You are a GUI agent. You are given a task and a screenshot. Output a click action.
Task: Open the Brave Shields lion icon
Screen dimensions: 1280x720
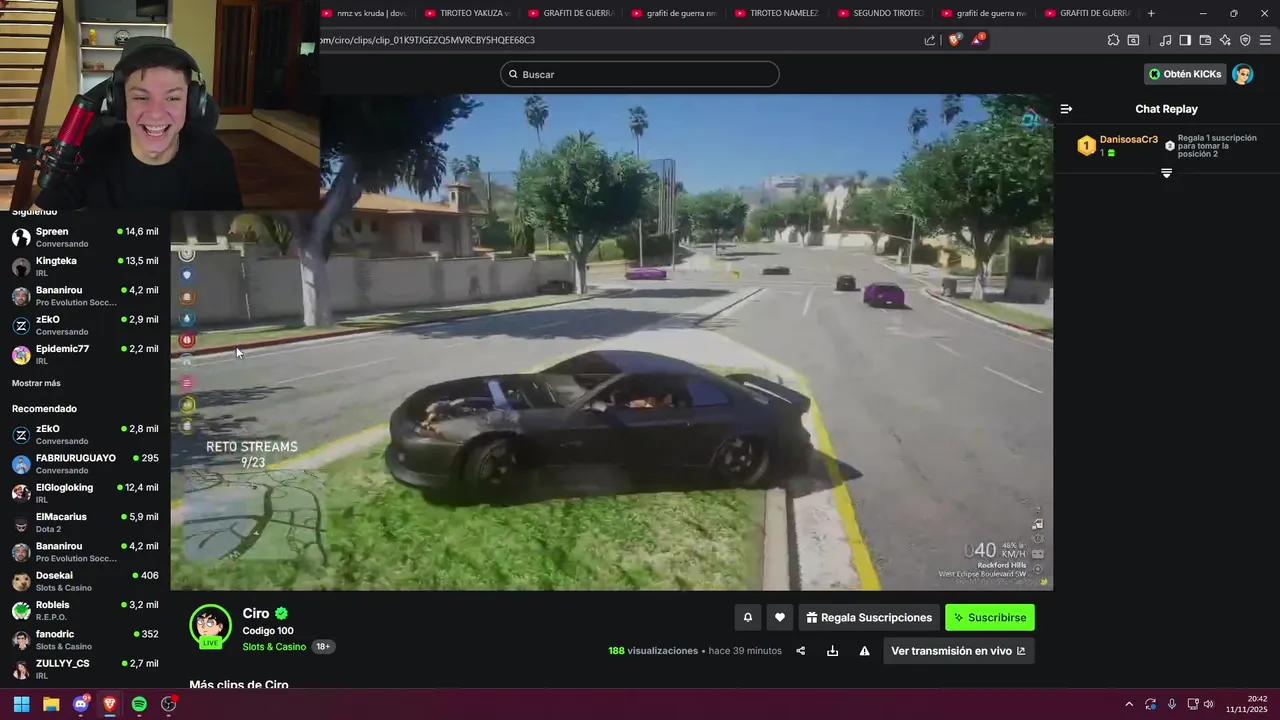[954, 40]
